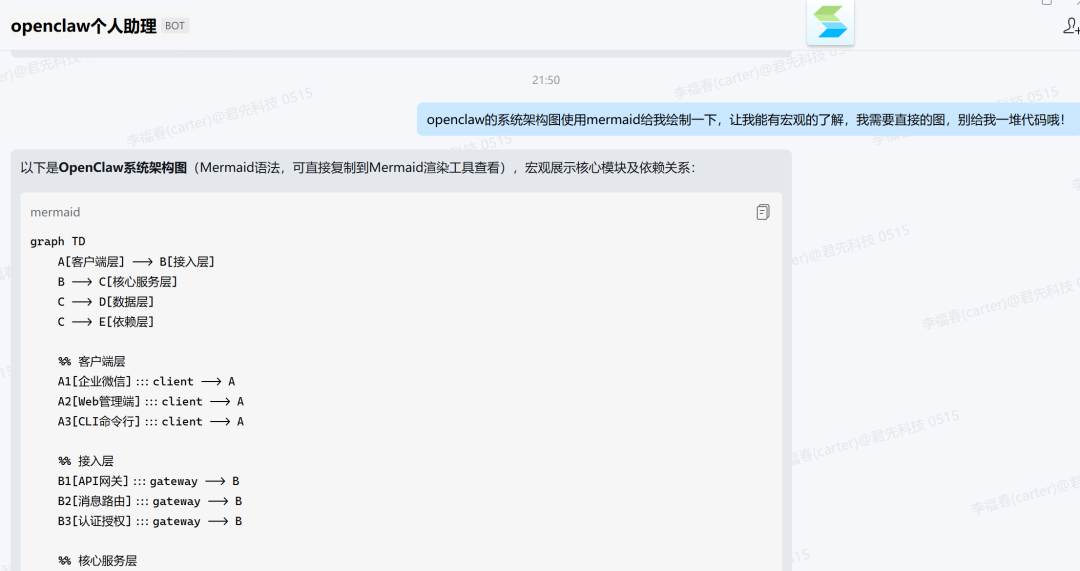
Task: Select the 21:50 timestamp
Action: [546, 80]
